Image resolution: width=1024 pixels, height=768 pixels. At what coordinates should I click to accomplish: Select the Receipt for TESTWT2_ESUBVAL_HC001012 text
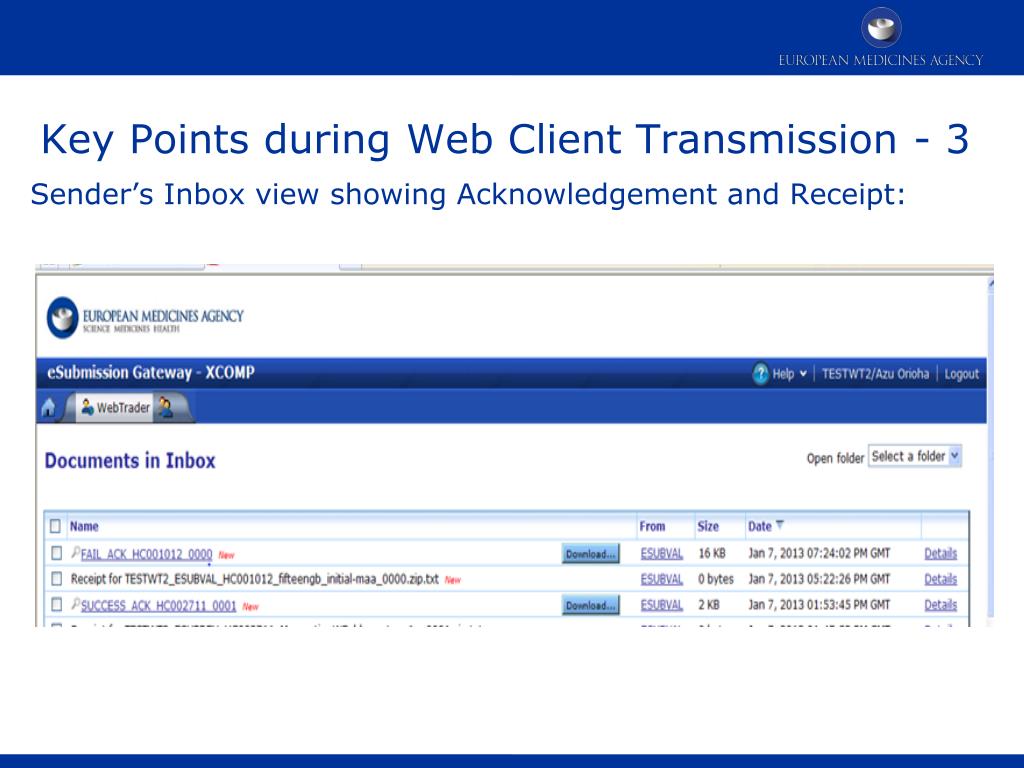tap(255, 579)
